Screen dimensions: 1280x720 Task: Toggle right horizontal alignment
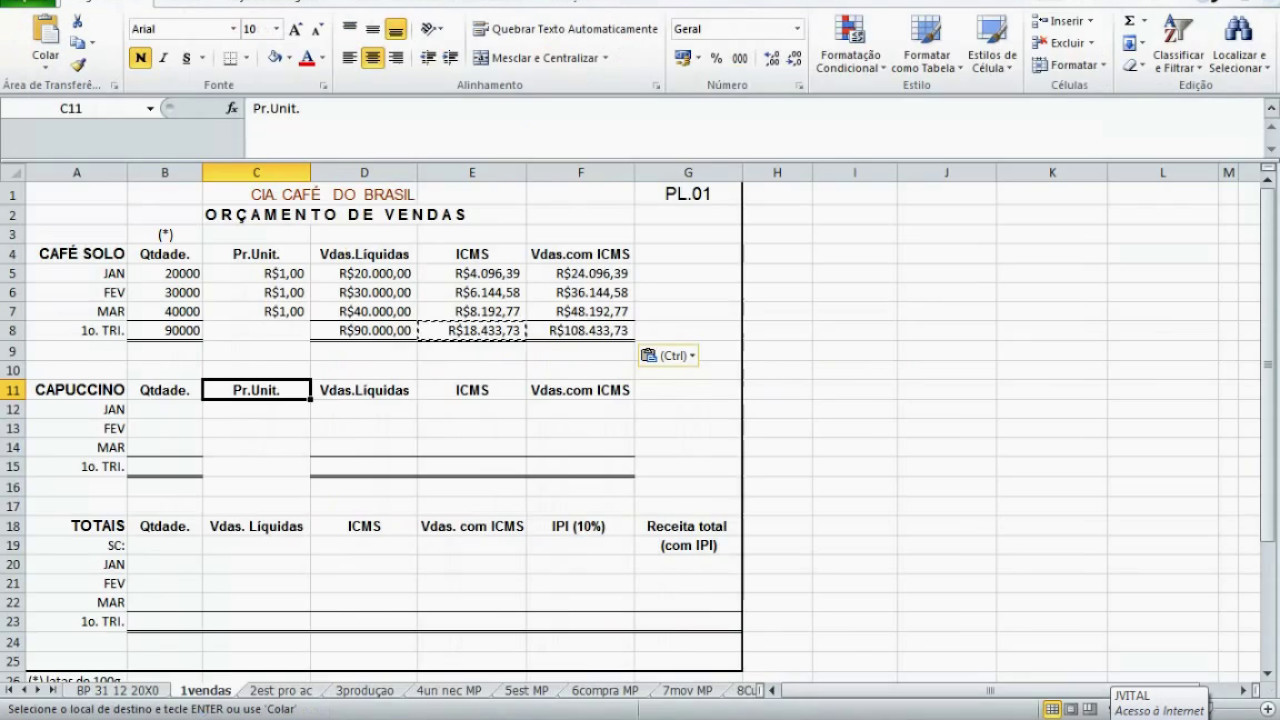[395, 58]
